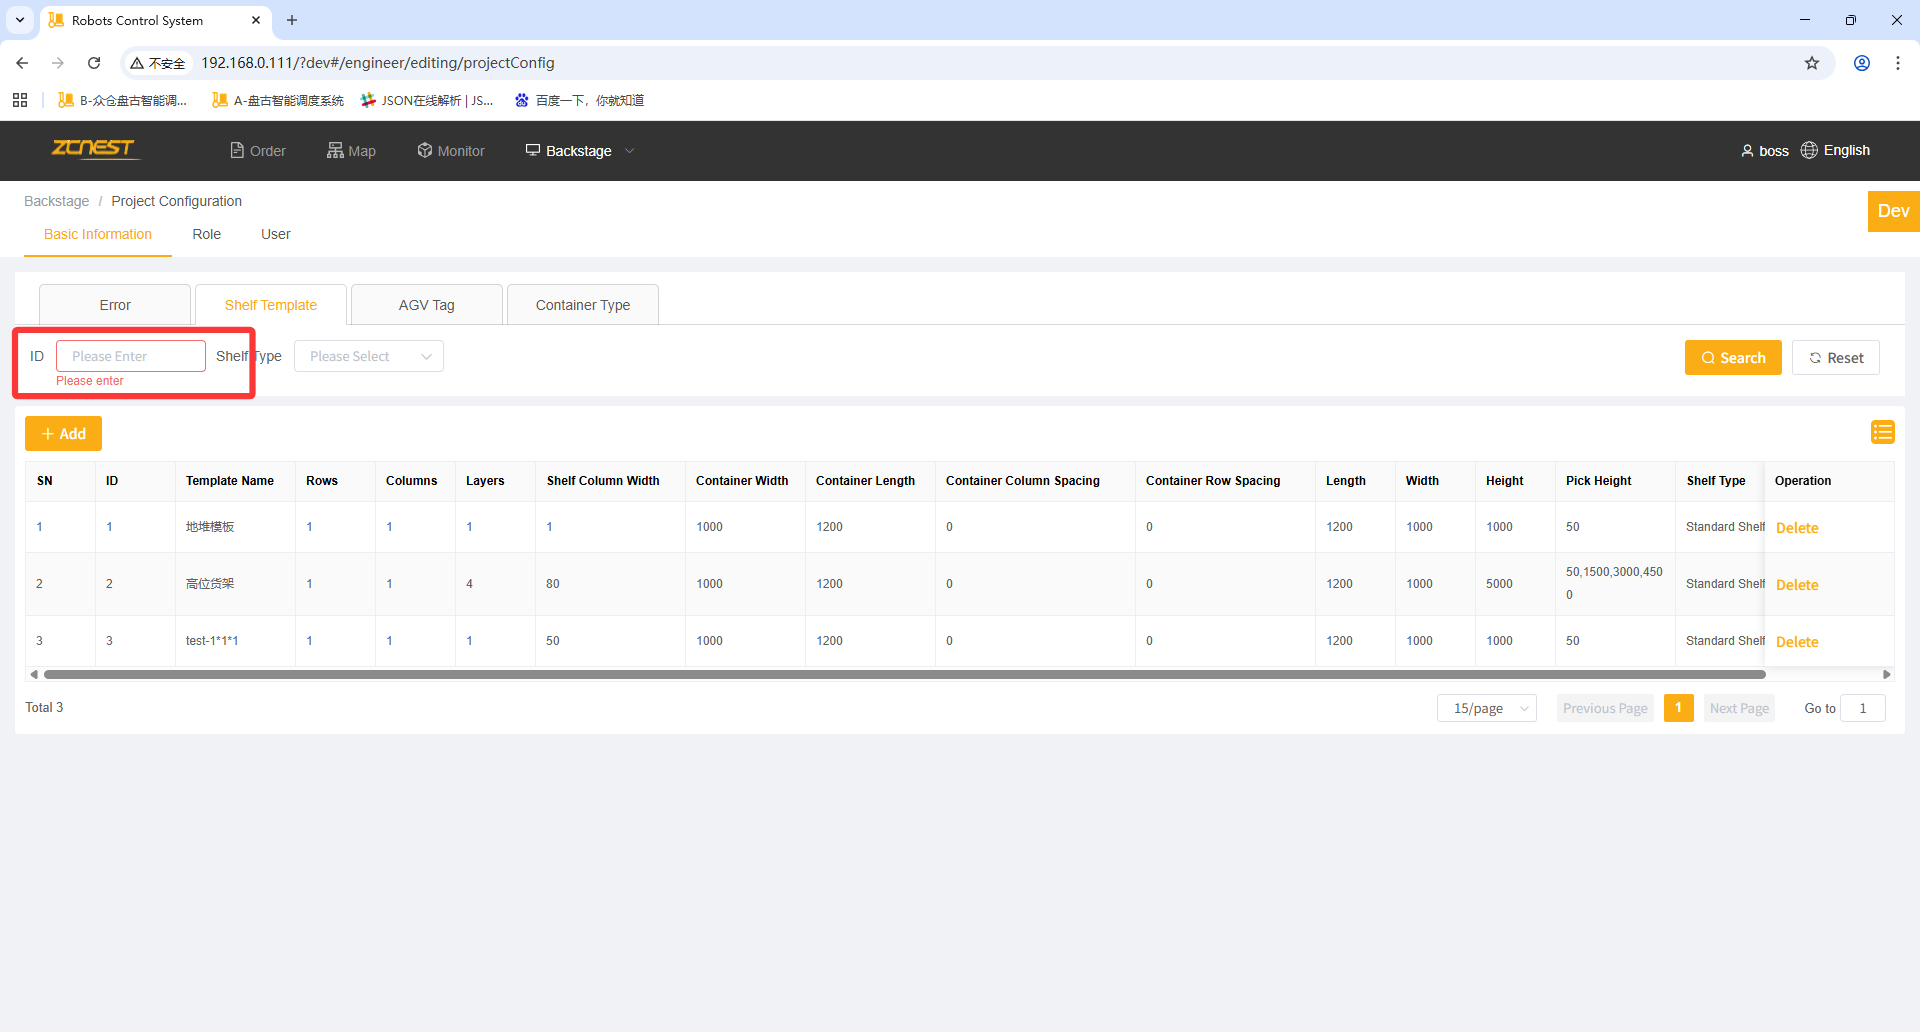The height and width of the screenshot is (1032, 1920).
Task: Open the browser apps grid icon
Action: pyautogui.click(x=20, y=100)
